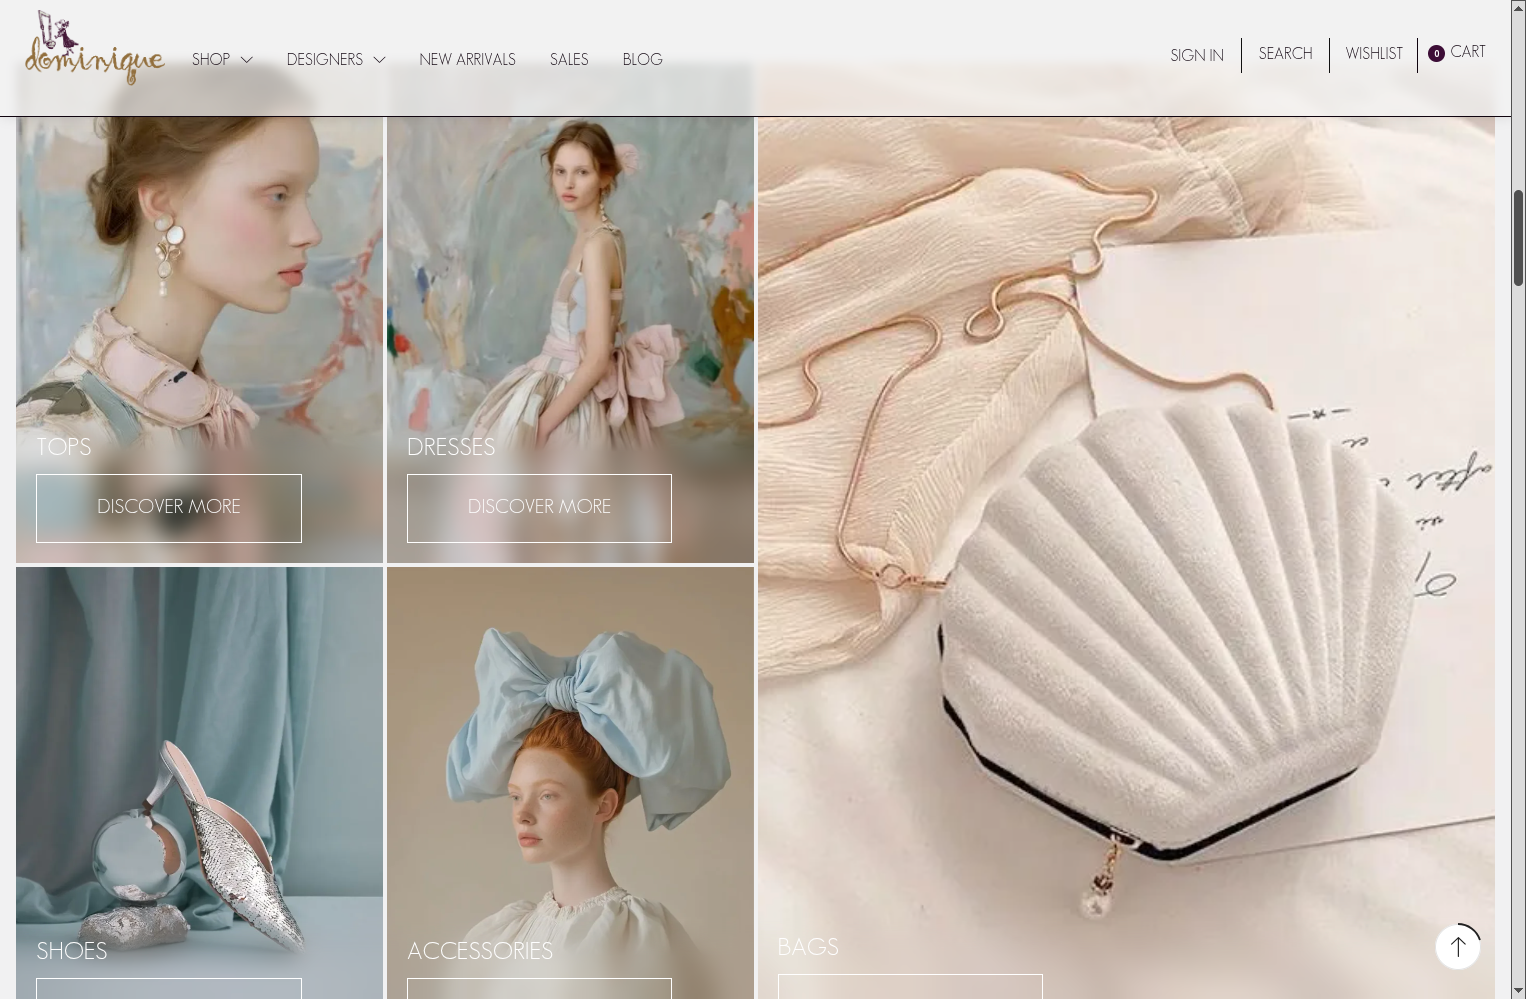
Task: Click the SHOES category title
Action: click(x=72, y=951)
